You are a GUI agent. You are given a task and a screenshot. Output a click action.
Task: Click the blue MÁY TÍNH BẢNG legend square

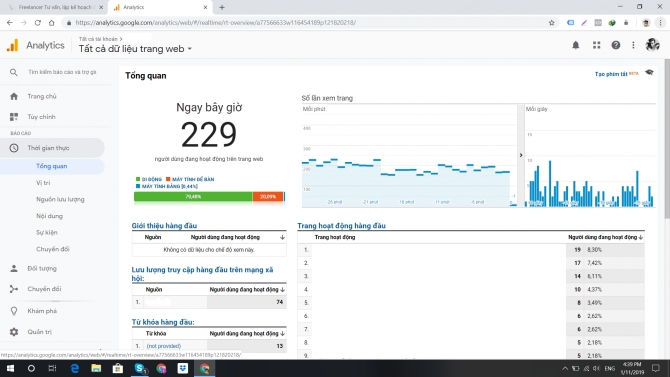138,186
